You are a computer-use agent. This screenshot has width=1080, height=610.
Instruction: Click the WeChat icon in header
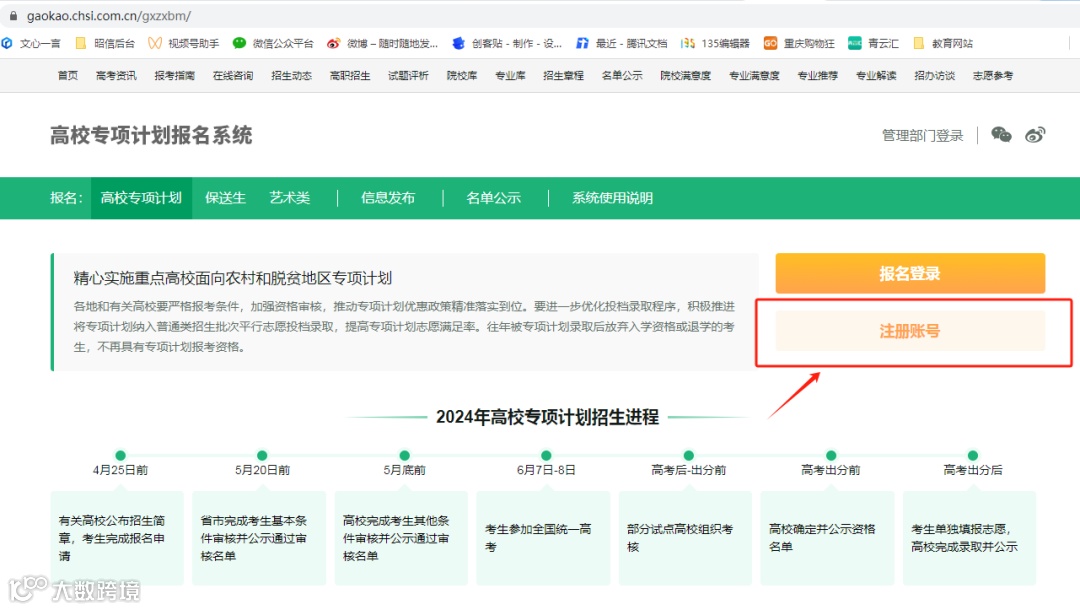[x=1001, y=135]
